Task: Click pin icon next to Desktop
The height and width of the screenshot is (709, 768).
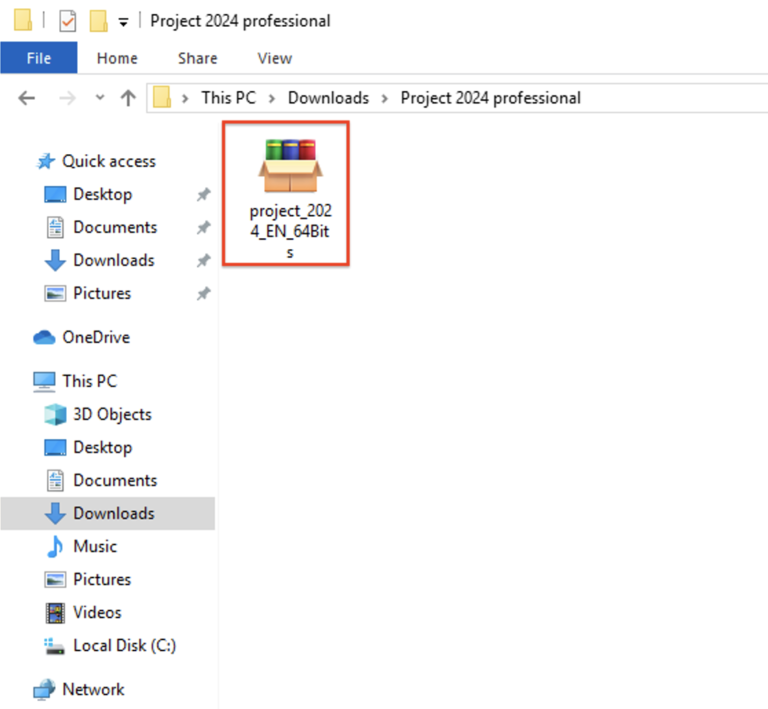Action: tap(203, 194)
